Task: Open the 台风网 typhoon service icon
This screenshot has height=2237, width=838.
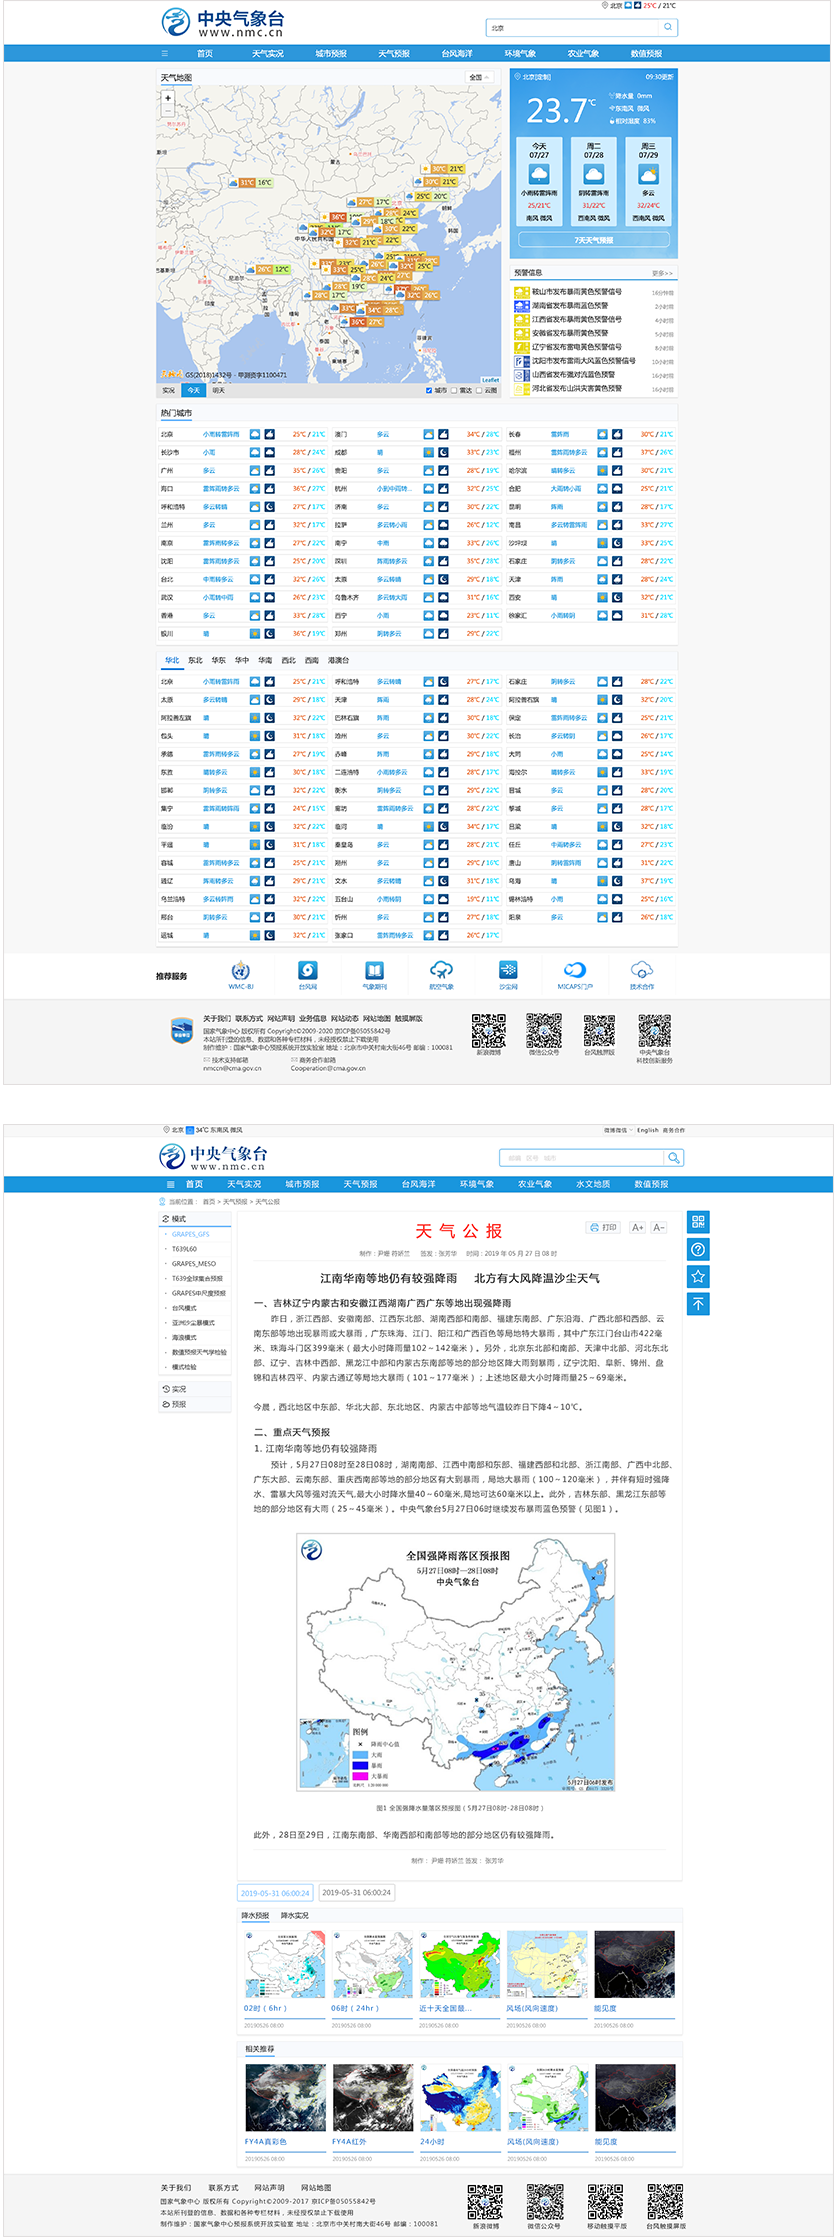Action: (308, 971)
